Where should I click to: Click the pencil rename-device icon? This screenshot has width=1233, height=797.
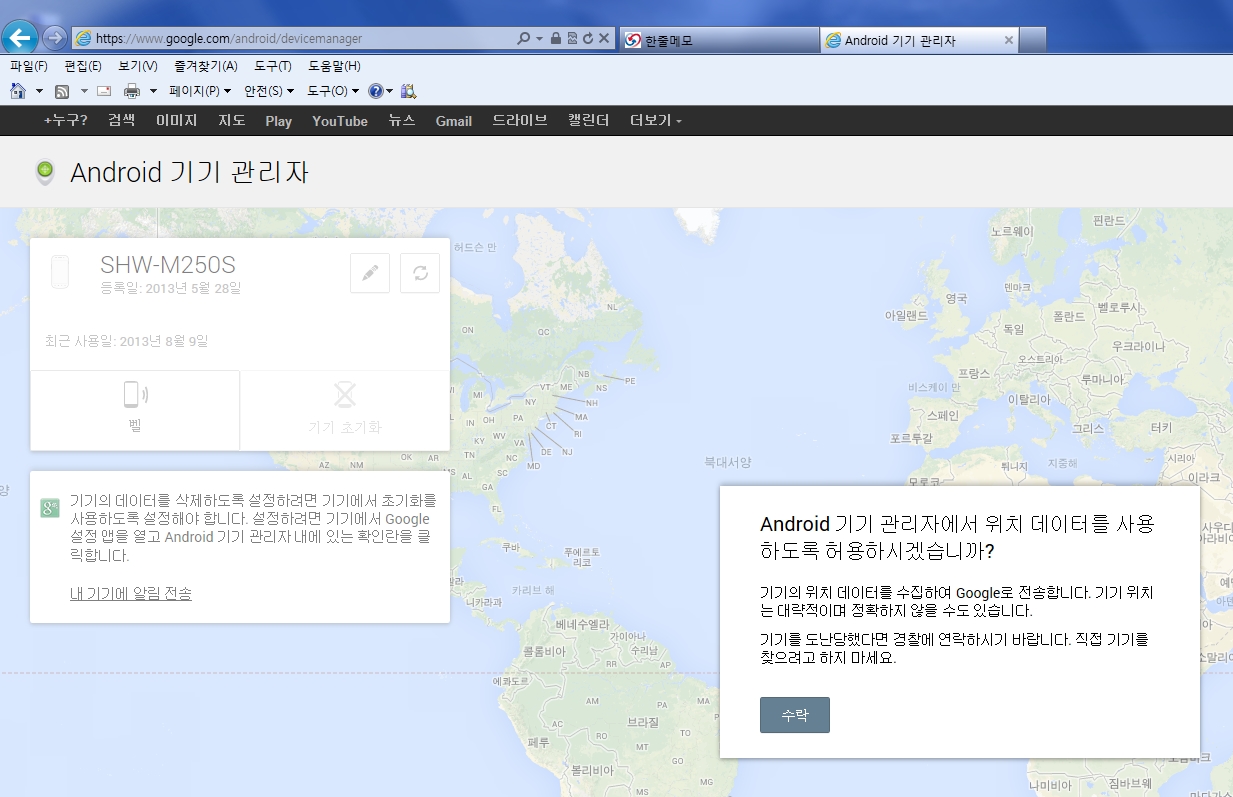(x=370, y=273)
